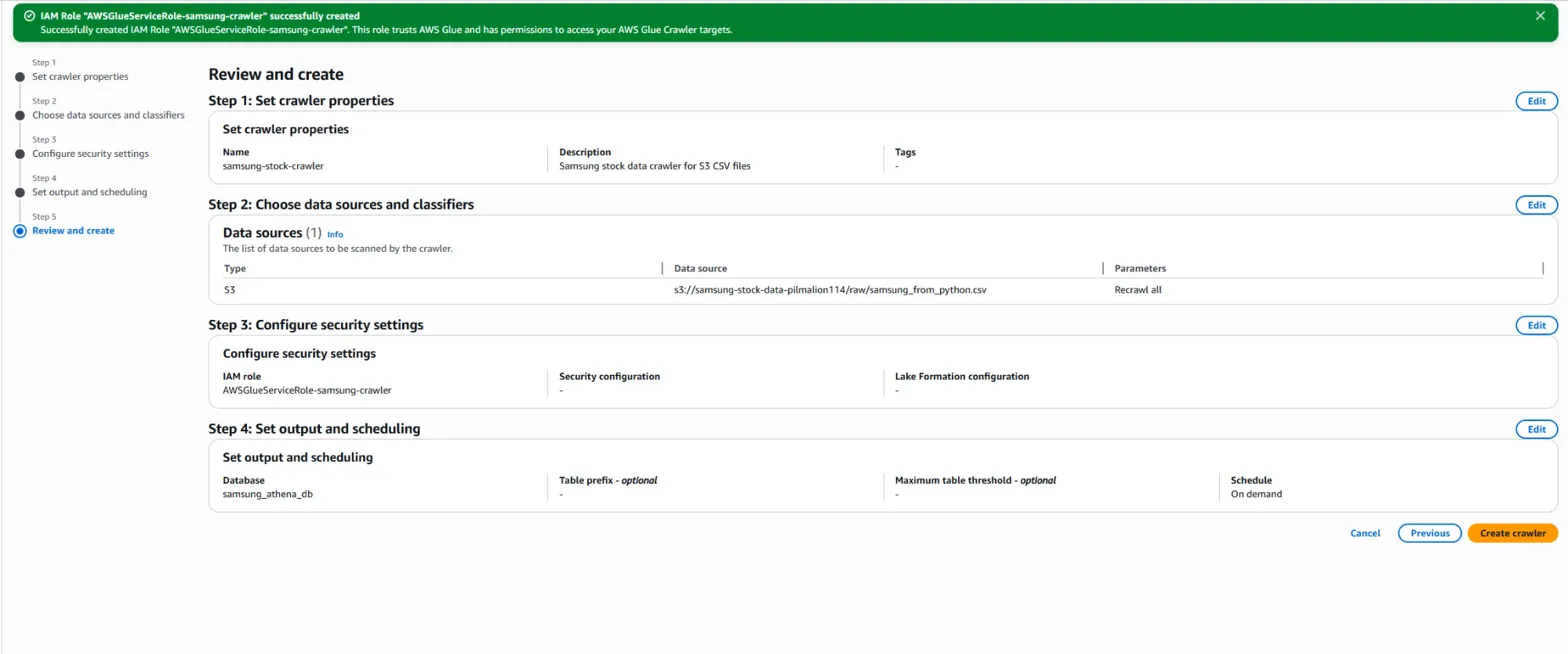
Task: Click the Step 1 bullet indicator in sidebar
Action: (x=19, y=77)
